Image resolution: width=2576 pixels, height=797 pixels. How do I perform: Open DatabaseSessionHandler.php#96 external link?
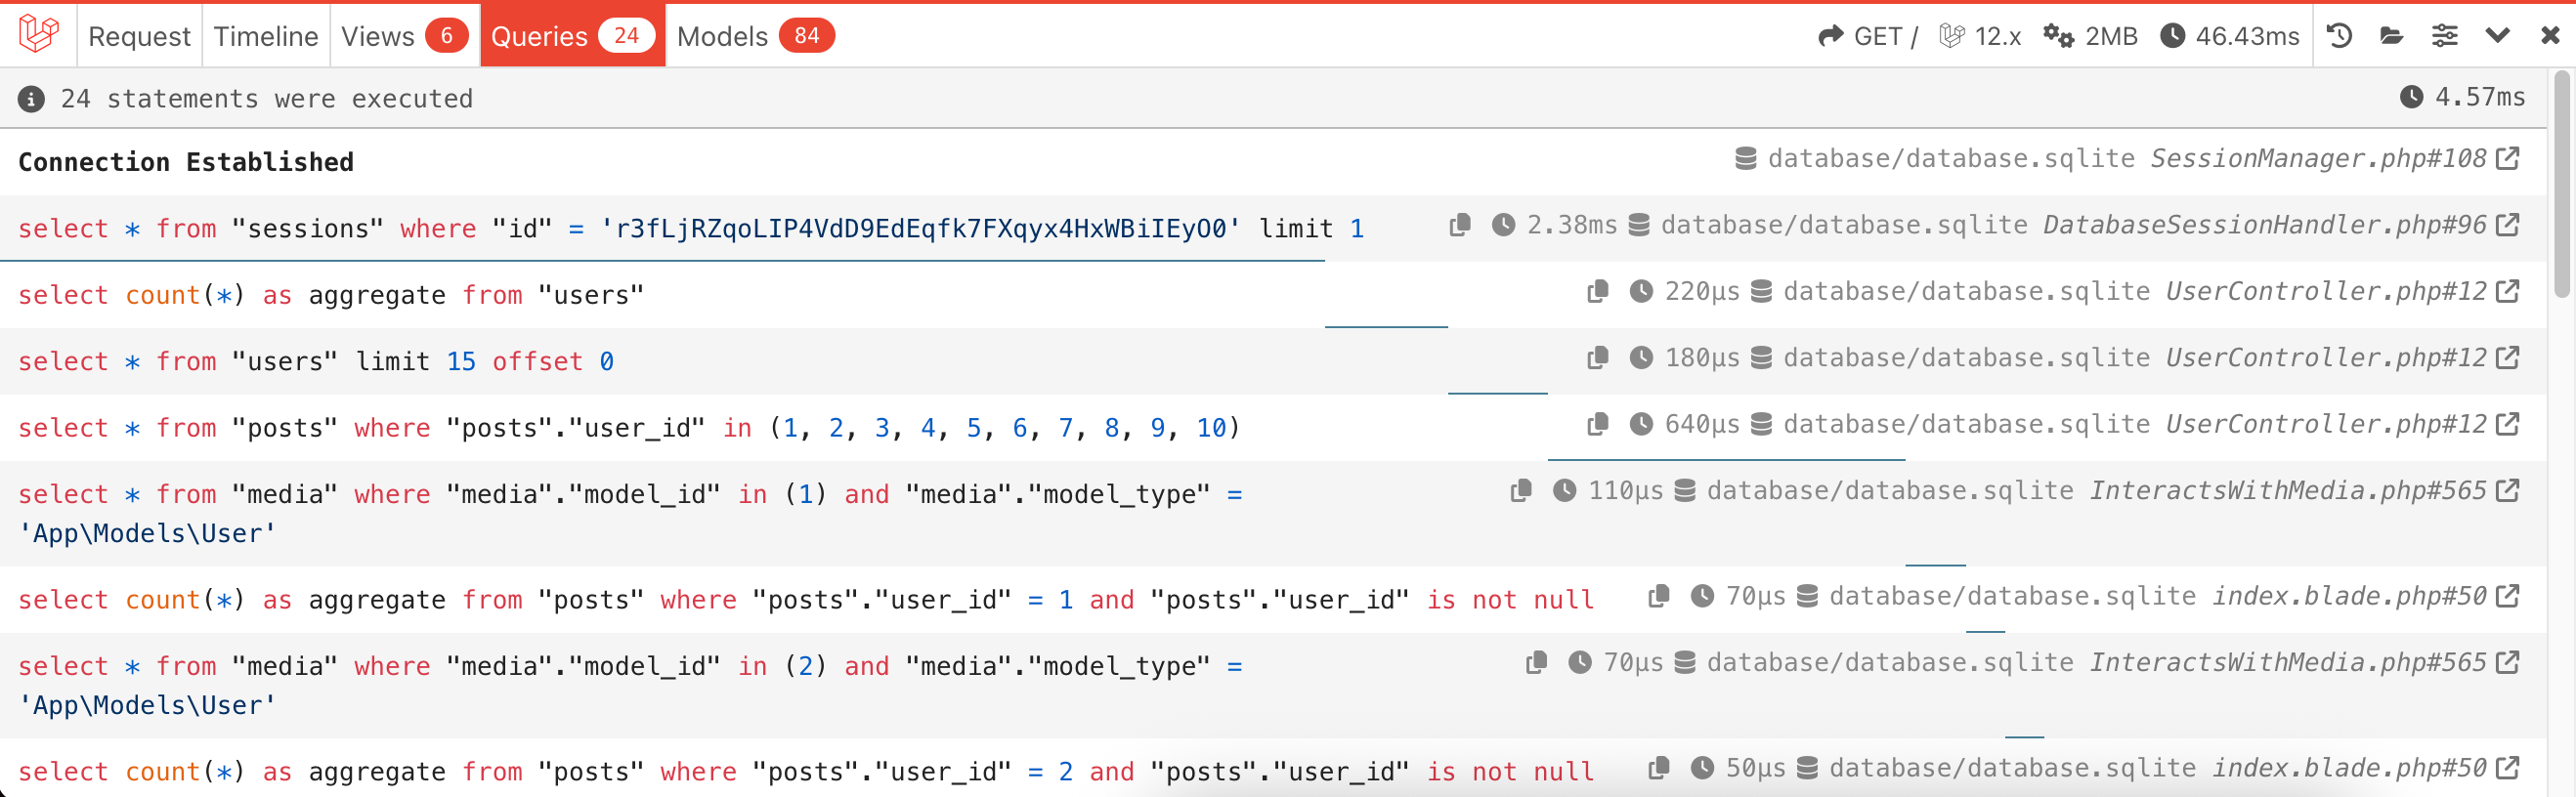pos(2507,225)
